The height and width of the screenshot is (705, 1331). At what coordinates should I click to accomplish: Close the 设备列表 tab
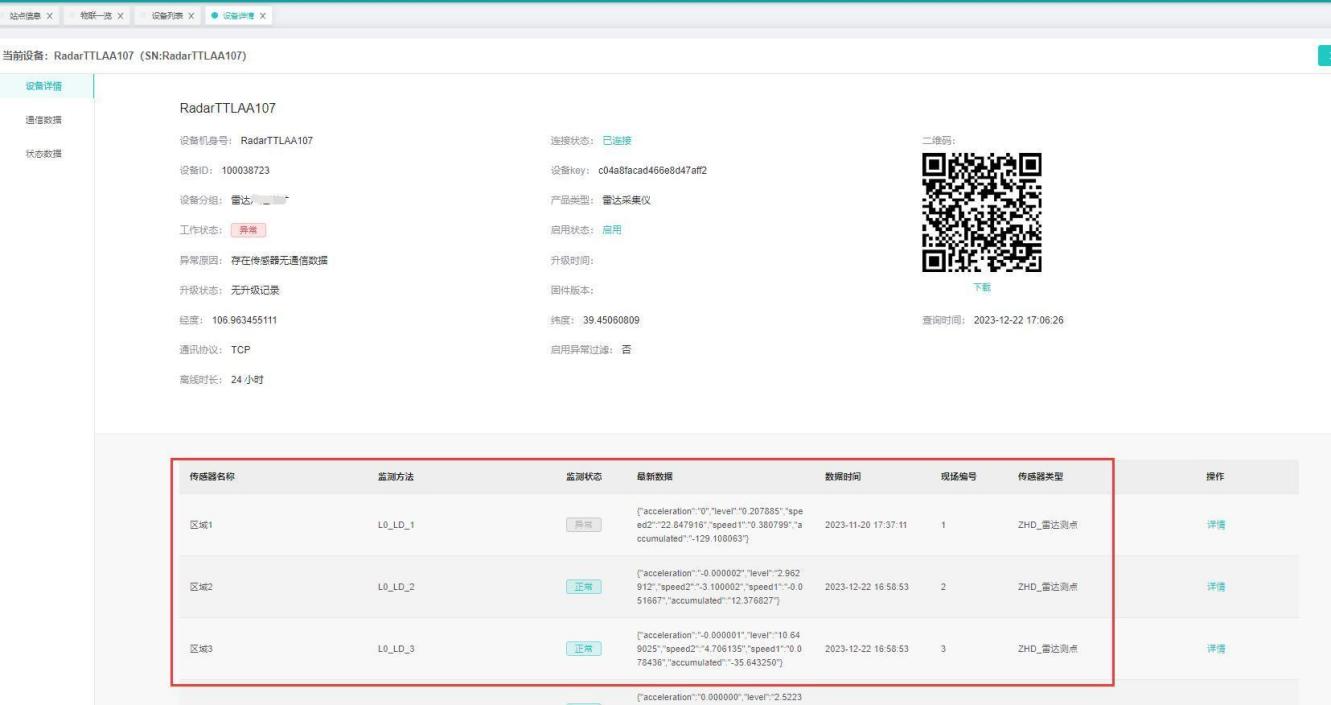point(191,16)
